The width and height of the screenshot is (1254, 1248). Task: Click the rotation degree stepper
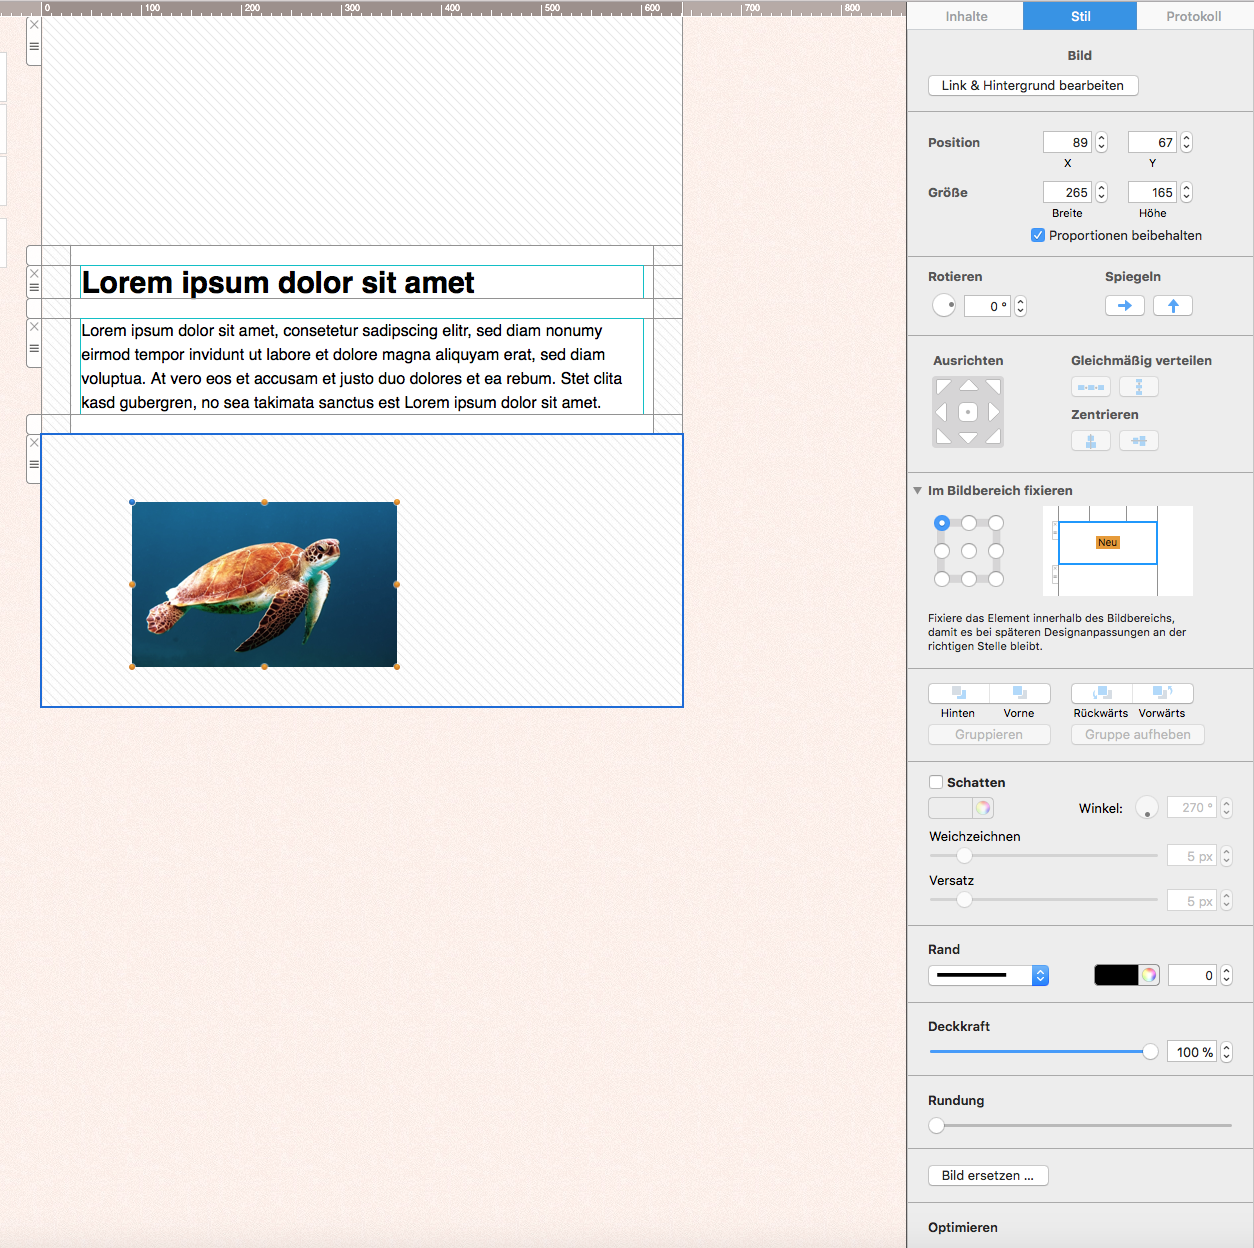1020,306
